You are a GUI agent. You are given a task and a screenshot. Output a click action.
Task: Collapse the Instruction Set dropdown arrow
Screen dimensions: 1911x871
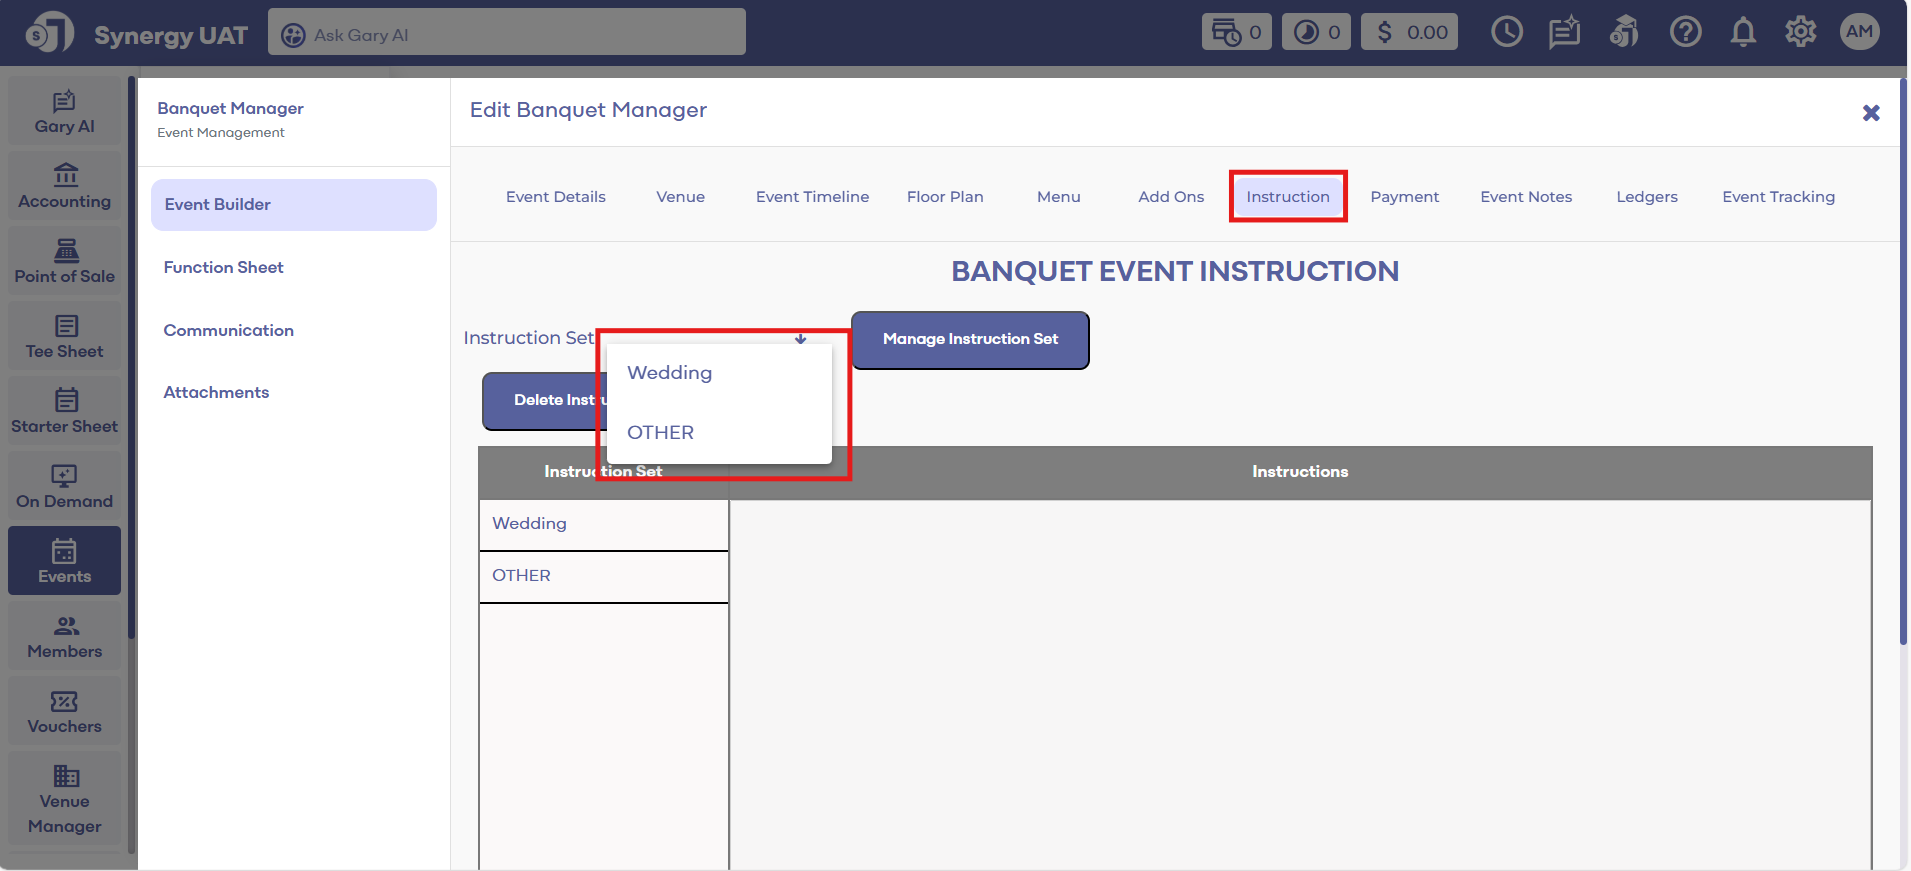(x=800, y=339)
